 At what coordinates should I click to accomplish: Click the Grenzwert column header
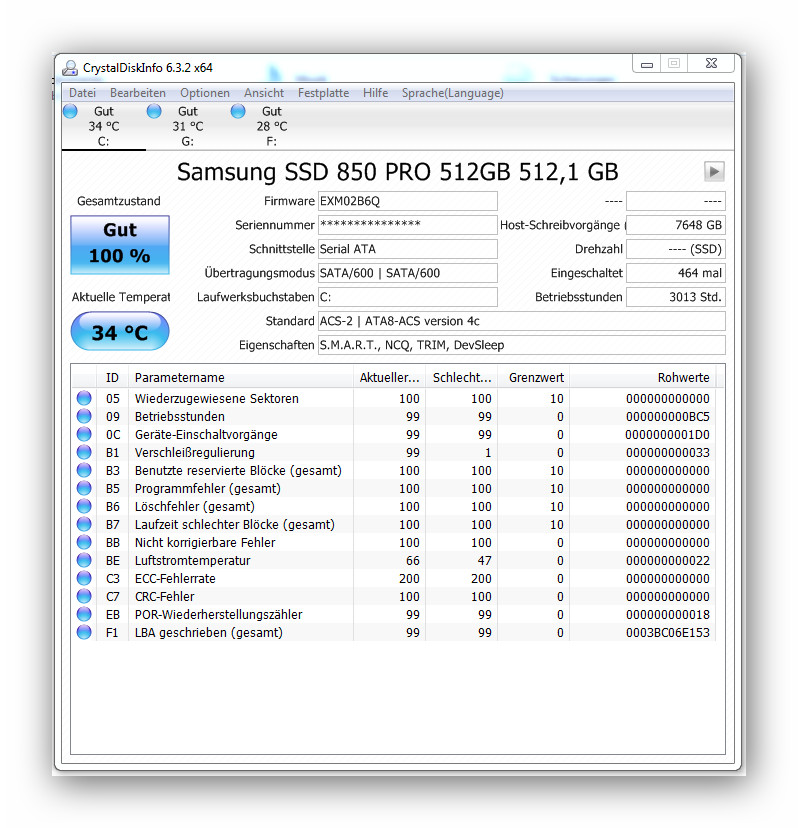[533, 378]
